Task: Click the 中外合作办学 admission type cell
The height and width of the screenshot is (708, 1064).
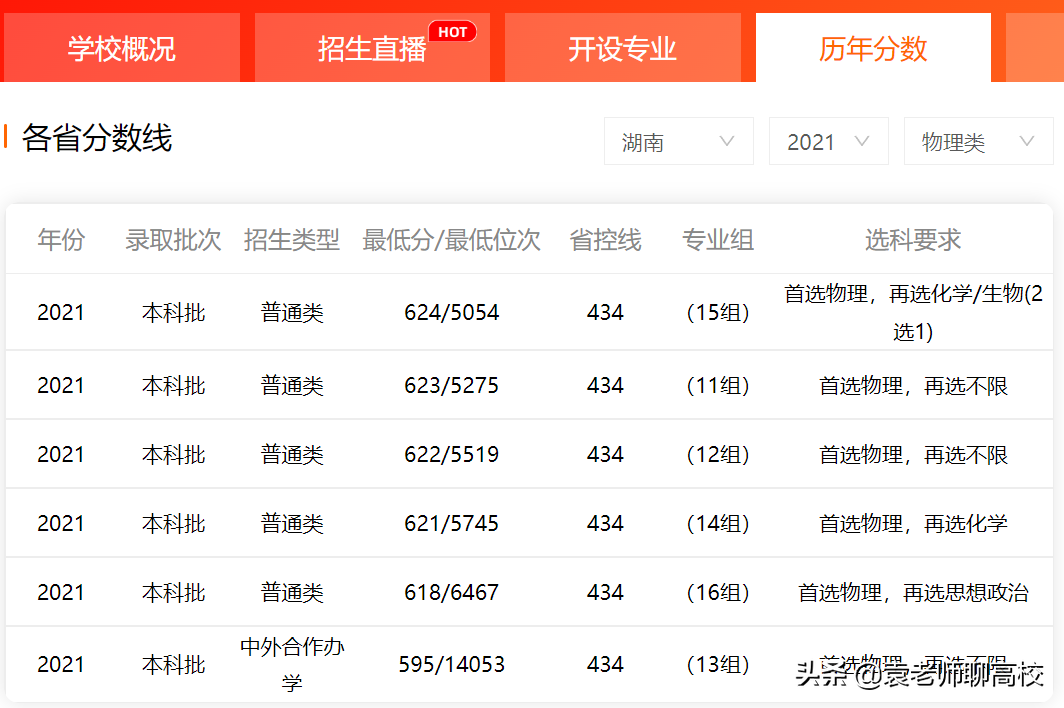Action: click(x=290, y=664)
